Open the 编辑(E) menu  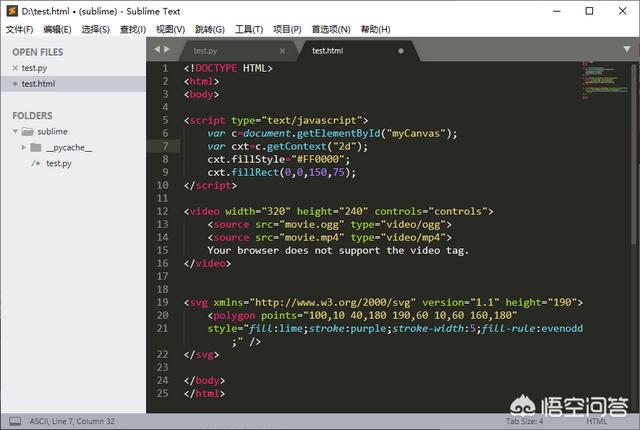coord(57,29)
